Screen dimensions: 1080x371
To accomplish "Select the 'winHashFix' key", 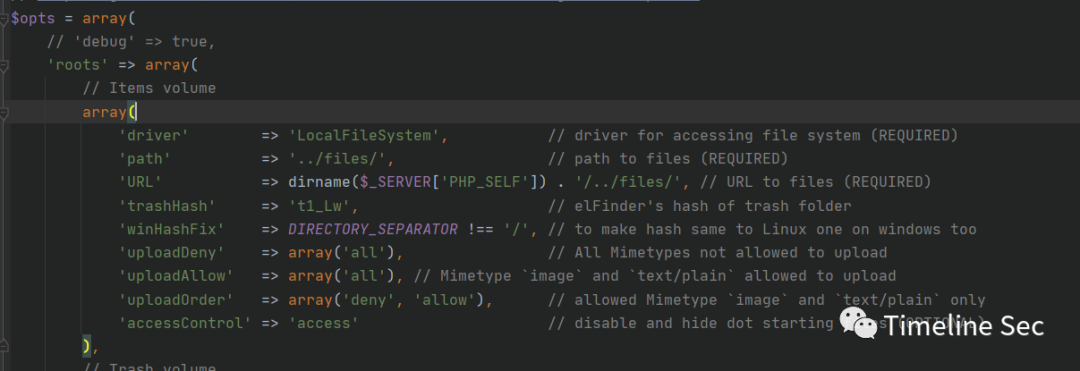I will pyautogui.click(x=172, y=229).
